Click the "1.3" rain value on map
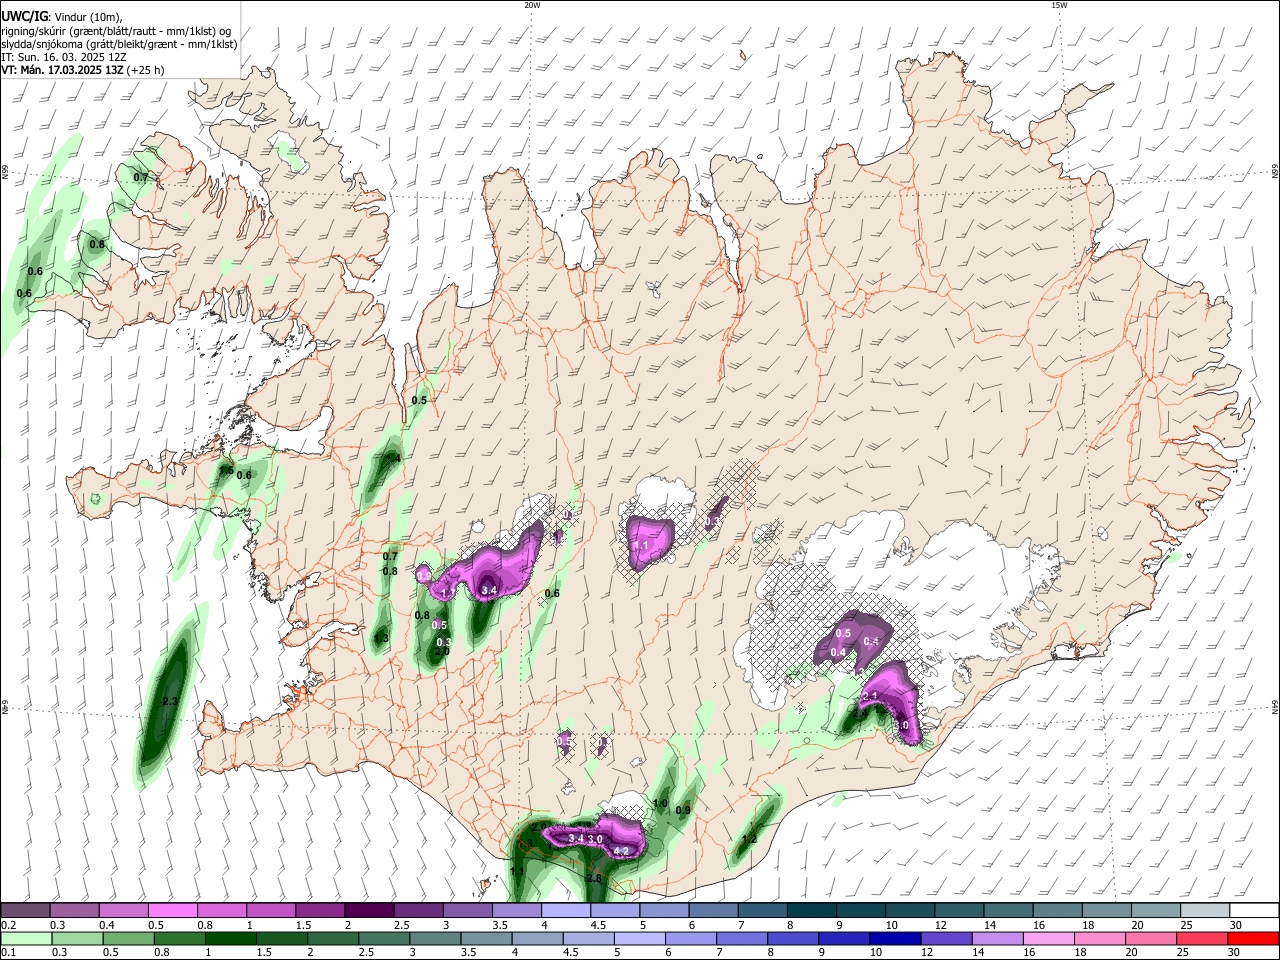The height and width of the screenshot is (960, 1280). [x=381, y=638]
